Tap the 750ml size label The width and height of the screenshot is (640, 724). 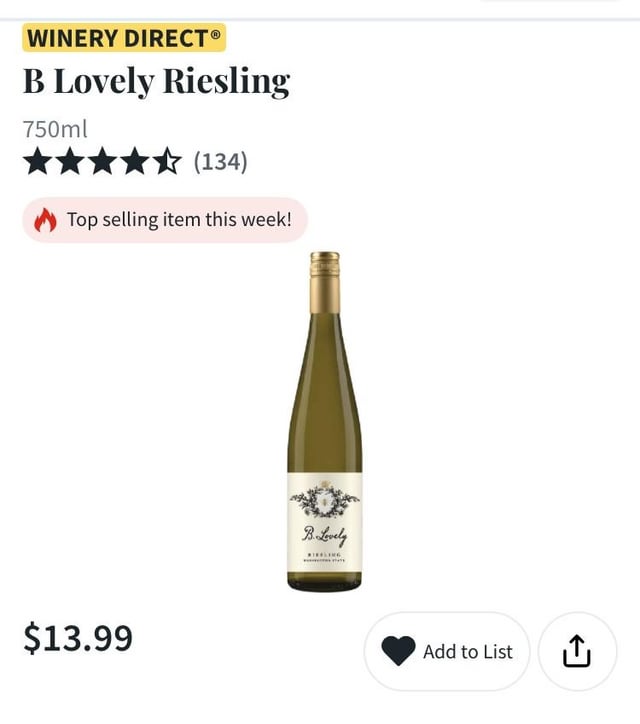point(55,129)
